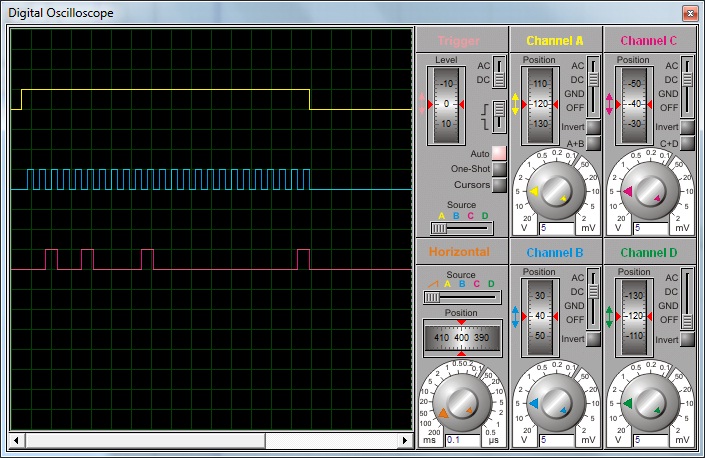Image resolution: width=705 pixels, height=458 pixels.
Task: Click the Channel B voltage input field
Action: 554,439
